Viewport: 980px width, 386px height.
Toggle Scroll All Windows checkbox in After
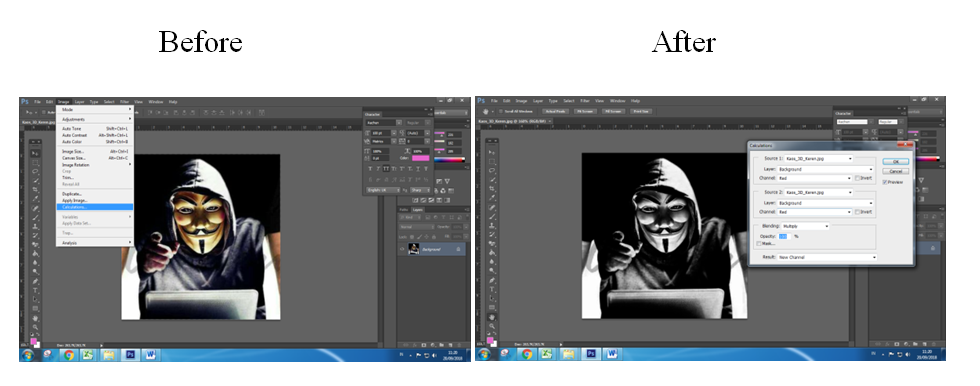[x=501, y=111]
